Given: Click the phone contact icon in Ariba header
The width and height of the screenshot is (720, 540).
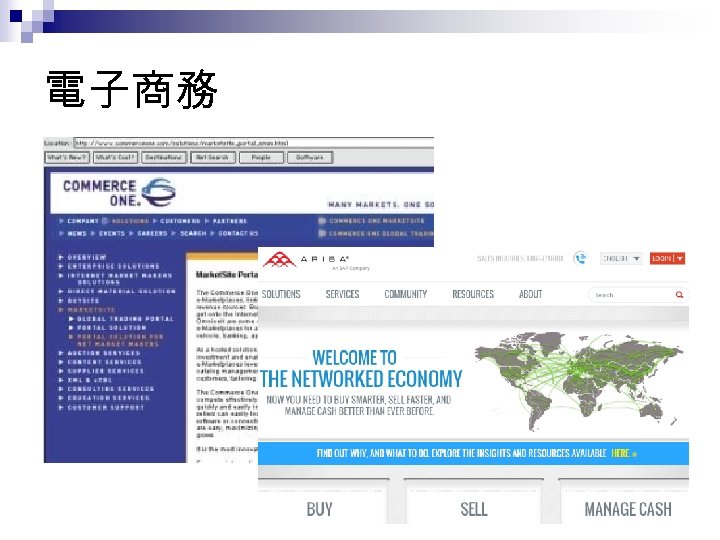Looking at the screenshot, I should click(x=580, y=259).
